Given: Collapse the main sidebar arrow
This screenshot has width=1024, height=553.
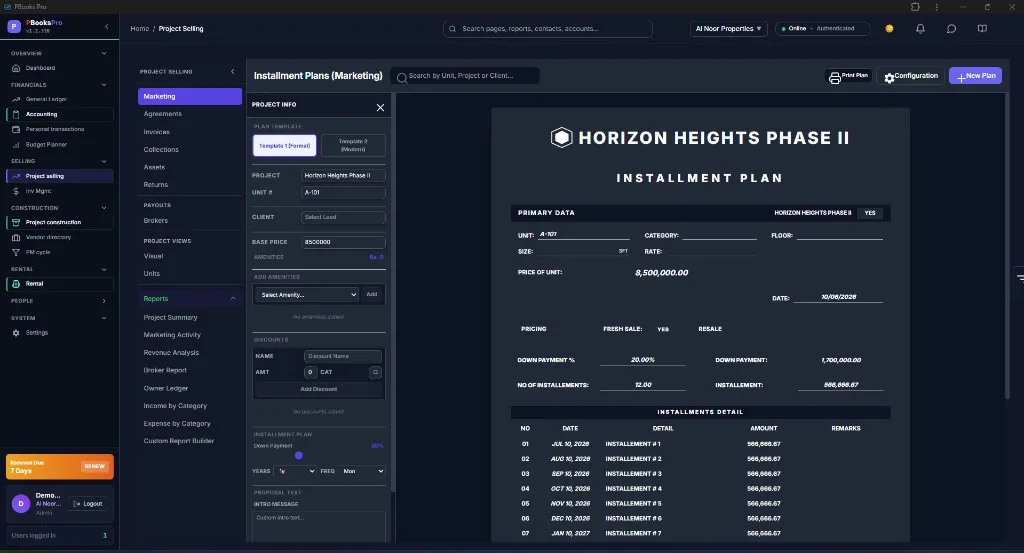Looking at the screenshot, I should pos(106,27).
